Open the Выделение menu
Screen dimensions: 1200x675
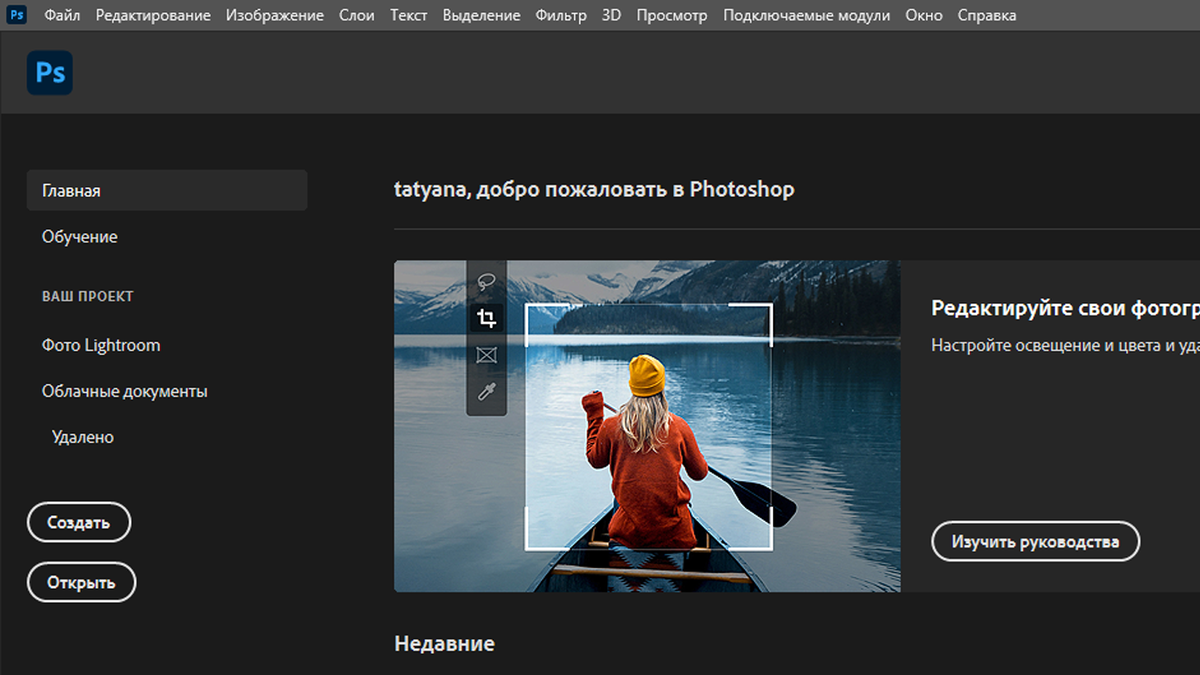(x=481, y=15)
